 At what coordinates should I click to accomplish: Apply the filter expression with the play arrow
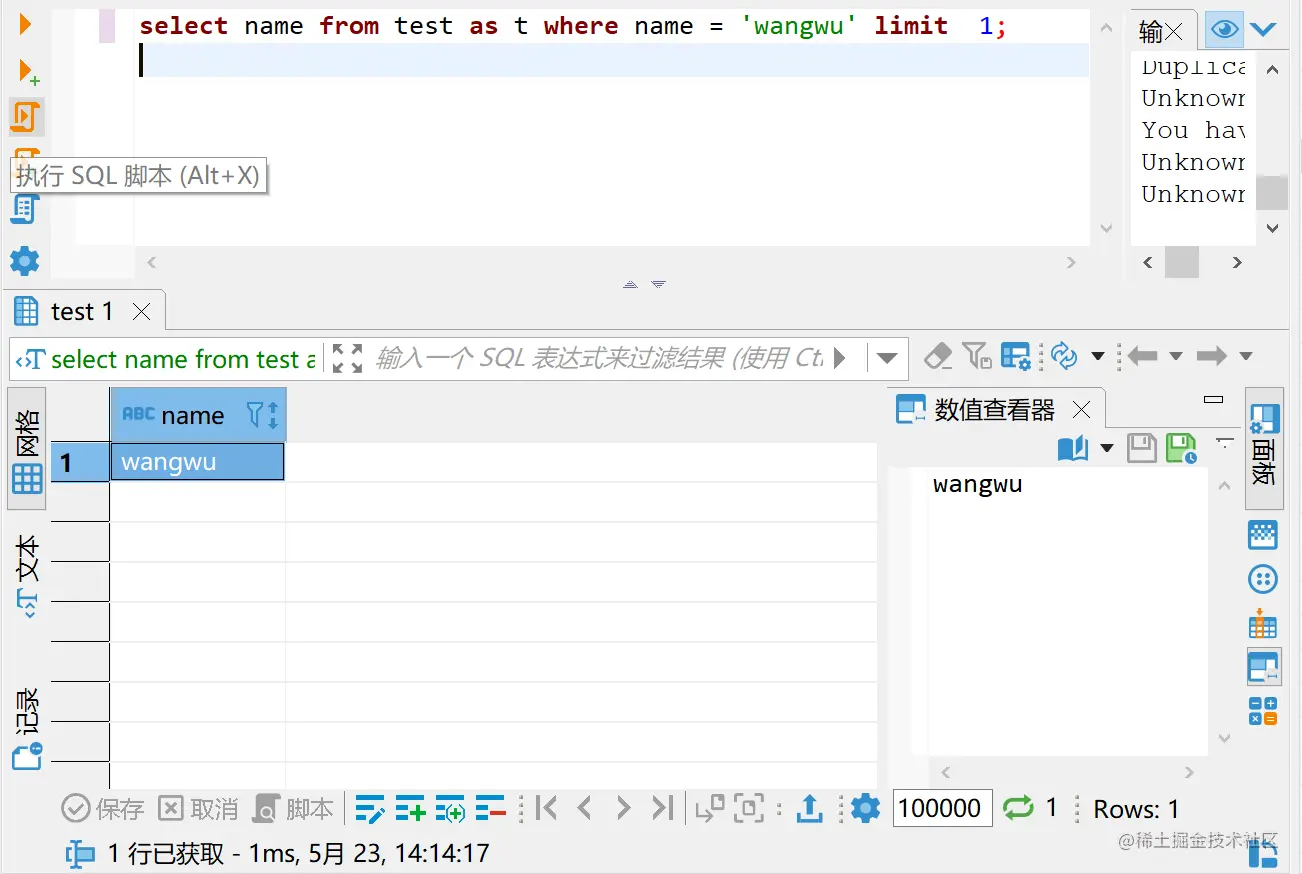click(840, 357)
